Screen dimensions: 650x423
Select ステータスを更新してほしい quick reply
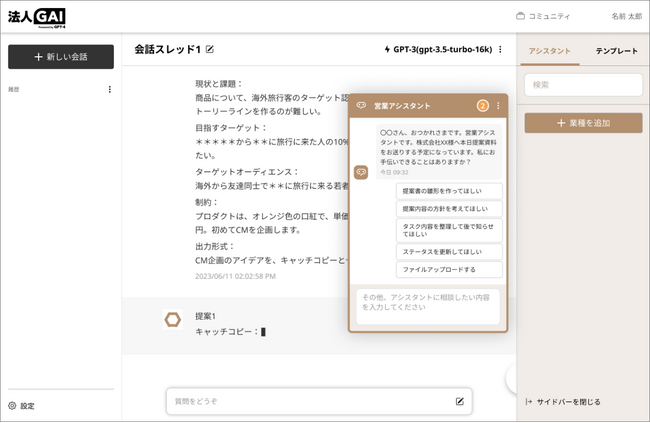(x=438, y=252)
